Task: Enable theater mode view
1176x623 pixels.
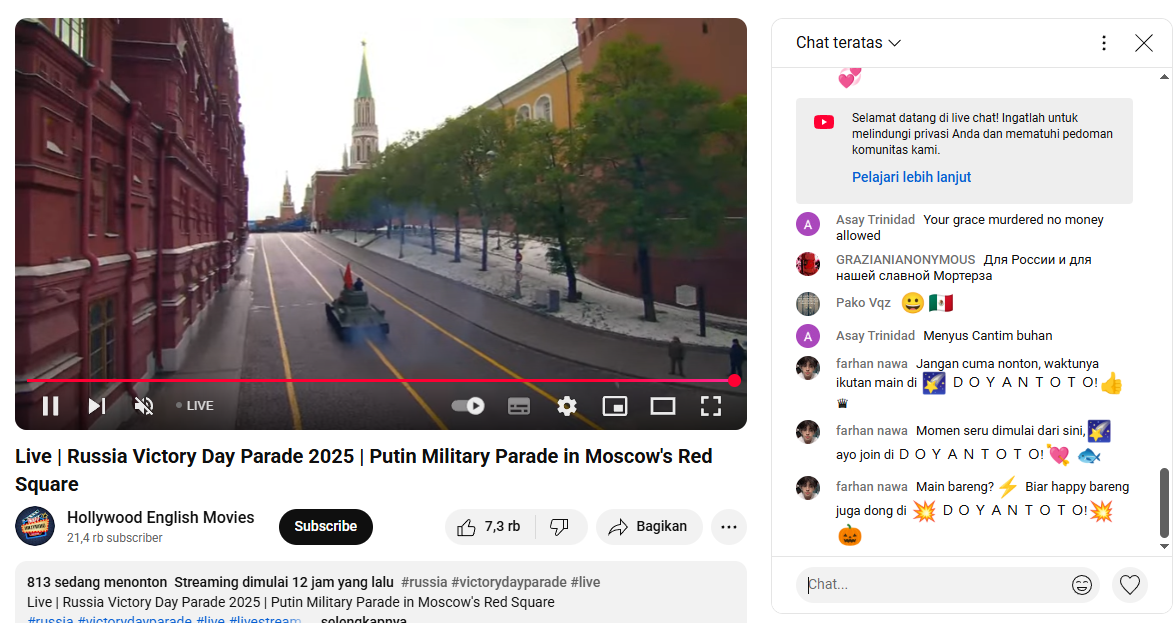Action: point(663,406)
